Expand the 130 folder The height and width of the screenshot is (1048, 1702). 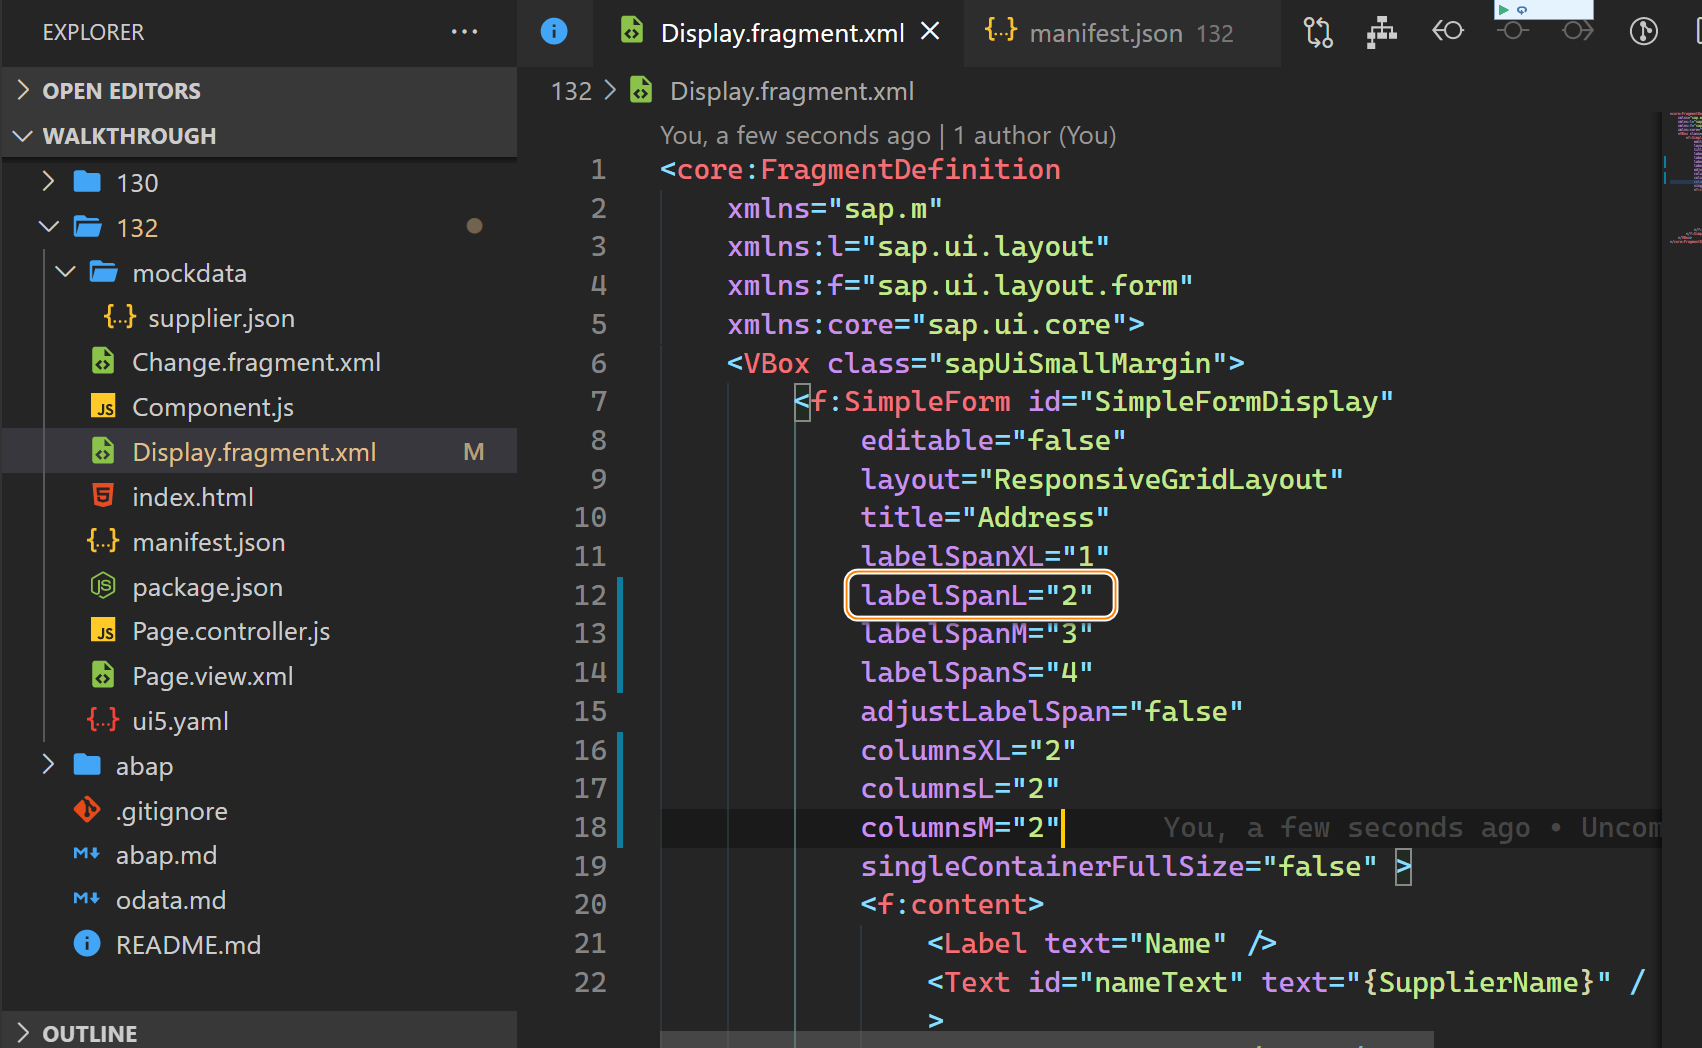(x=137, y=183)
